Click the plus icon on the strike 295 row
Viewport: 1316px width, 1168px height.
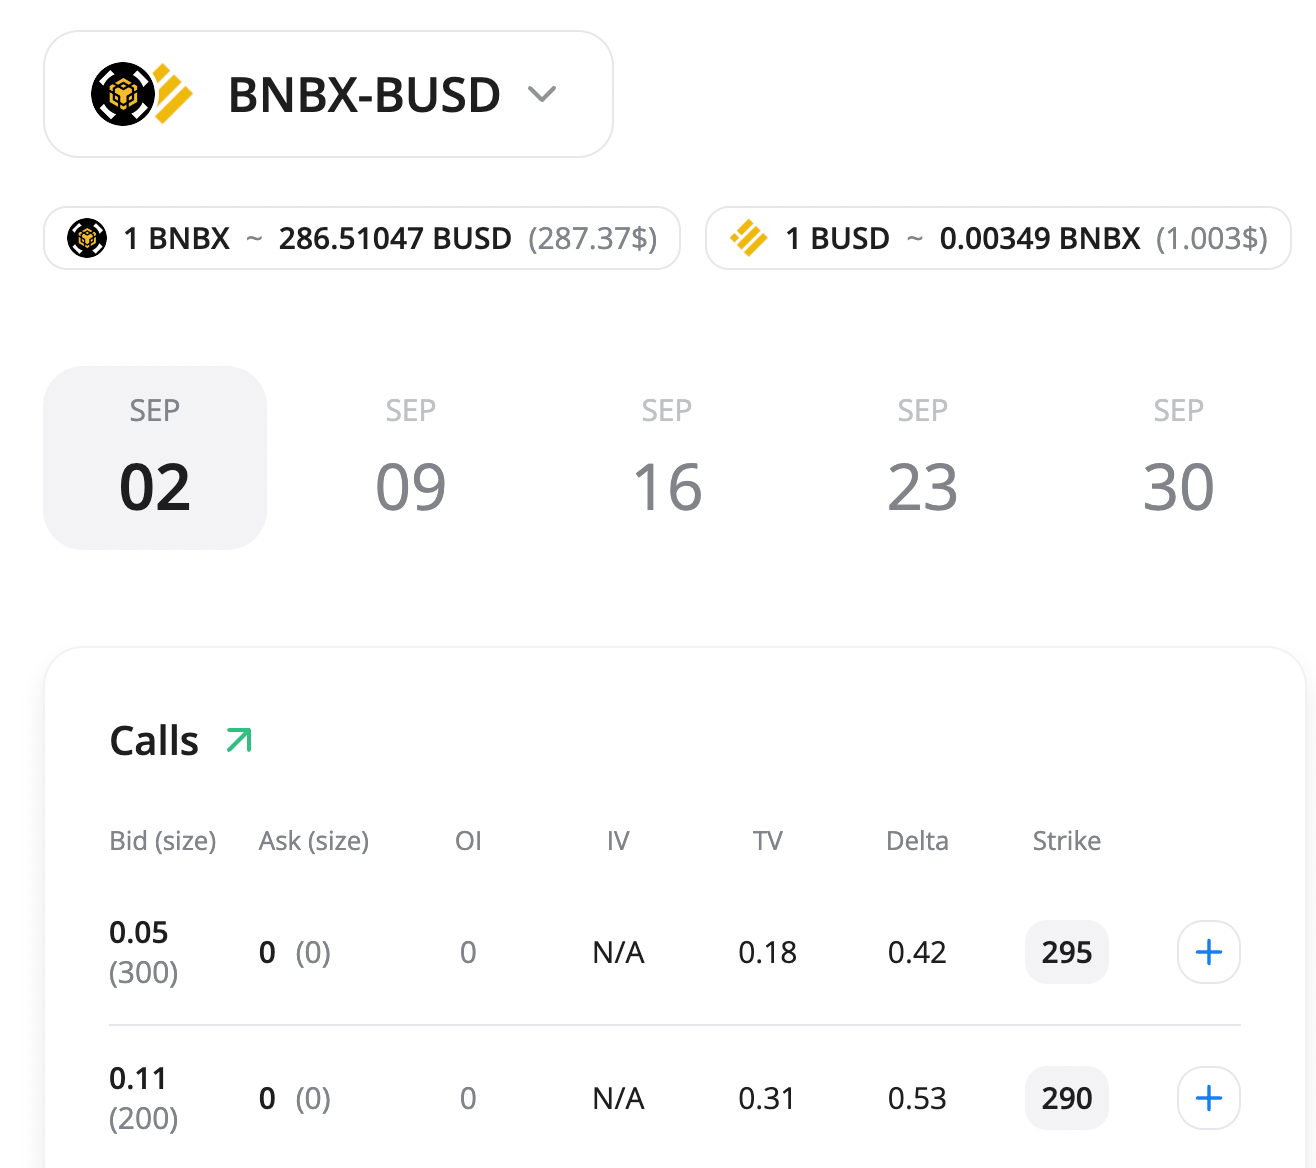(1208, 952)
